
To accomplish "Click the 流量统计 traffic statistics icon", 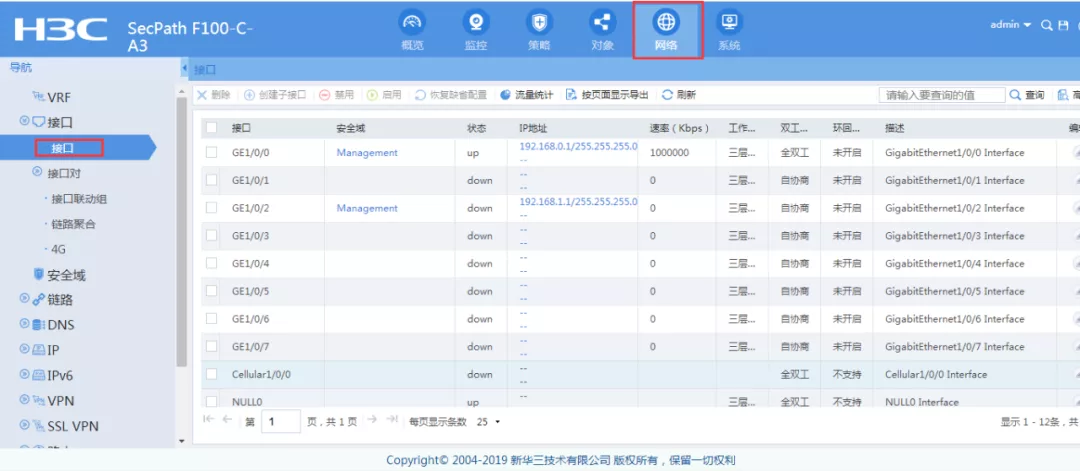I will [506, 95].
